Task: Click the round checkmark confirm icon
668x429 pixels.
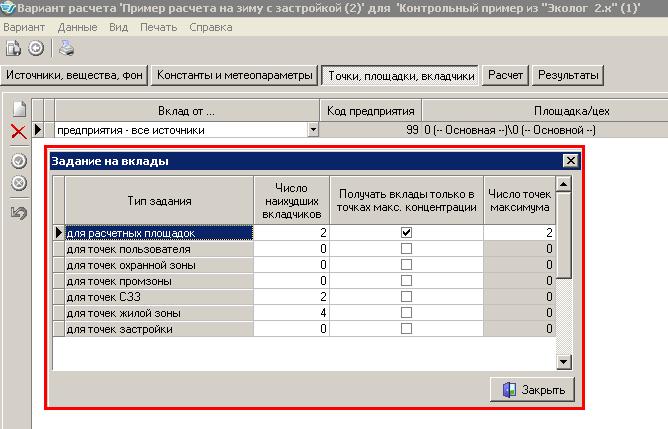Action: [18, 161]
